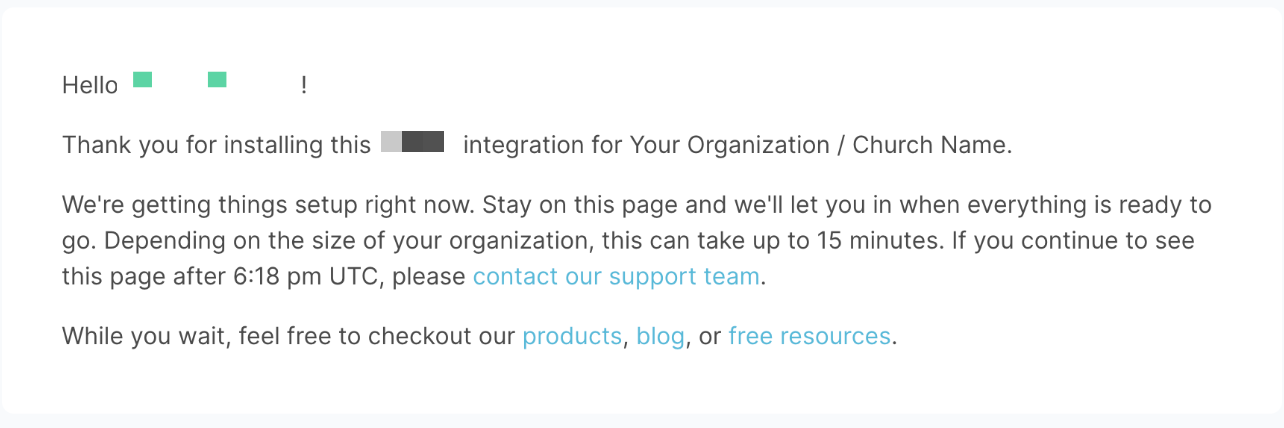Click the "While you wait" text

(145, 336)
